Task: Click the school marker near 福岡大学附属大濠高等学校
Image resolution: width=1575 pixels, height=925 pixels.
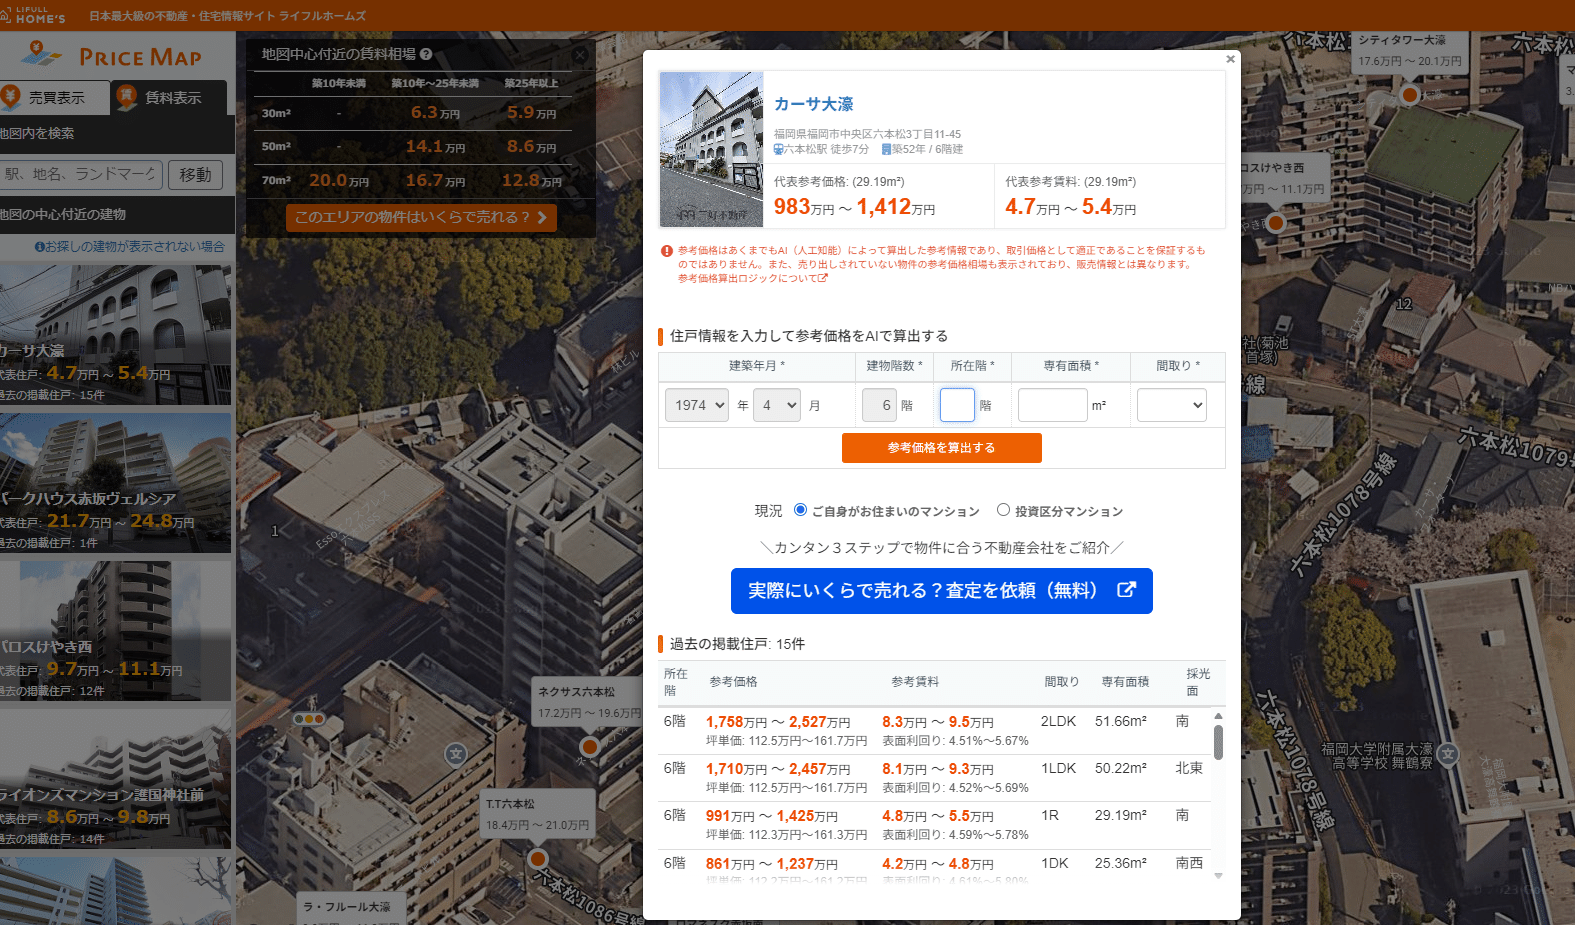Action: 1448,754
